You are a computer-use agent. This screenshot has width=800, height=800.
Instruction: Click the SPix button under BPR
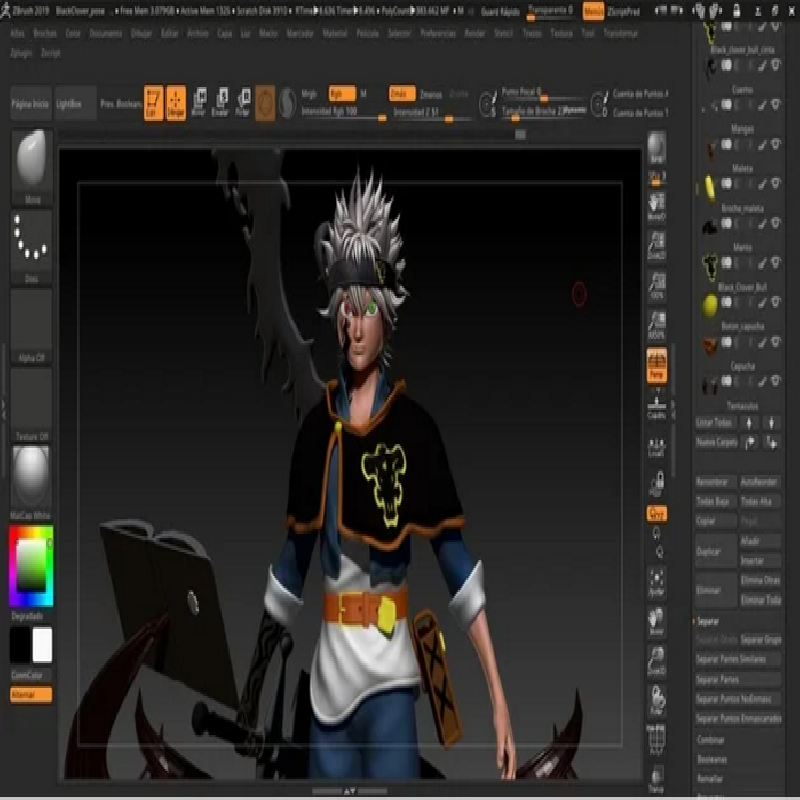click(x=657, y=178)
